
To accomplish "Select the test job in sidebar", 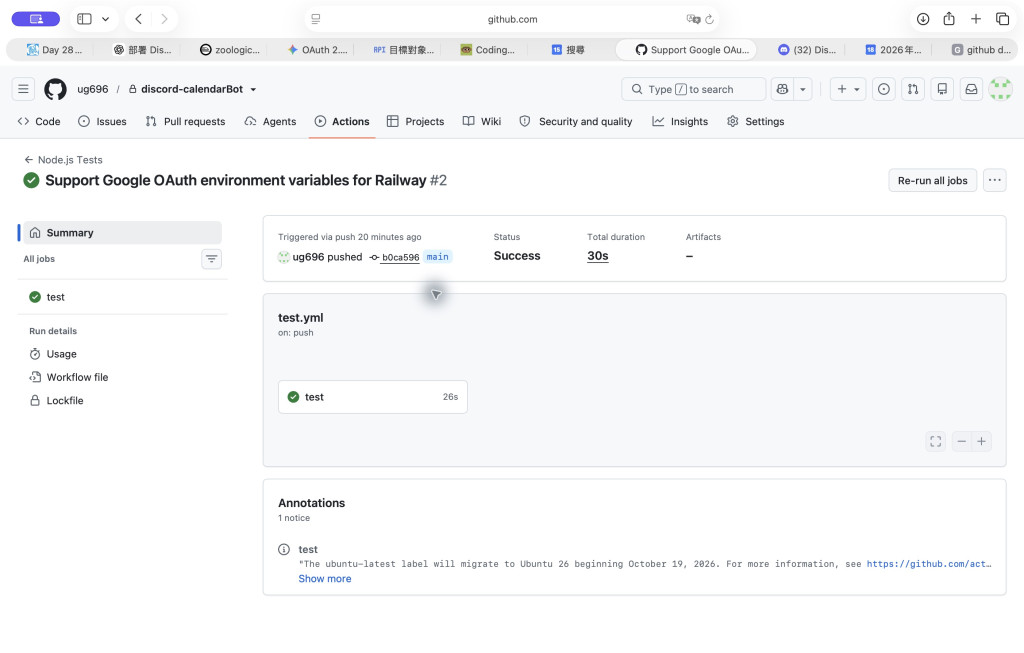I will click(123, 297).
